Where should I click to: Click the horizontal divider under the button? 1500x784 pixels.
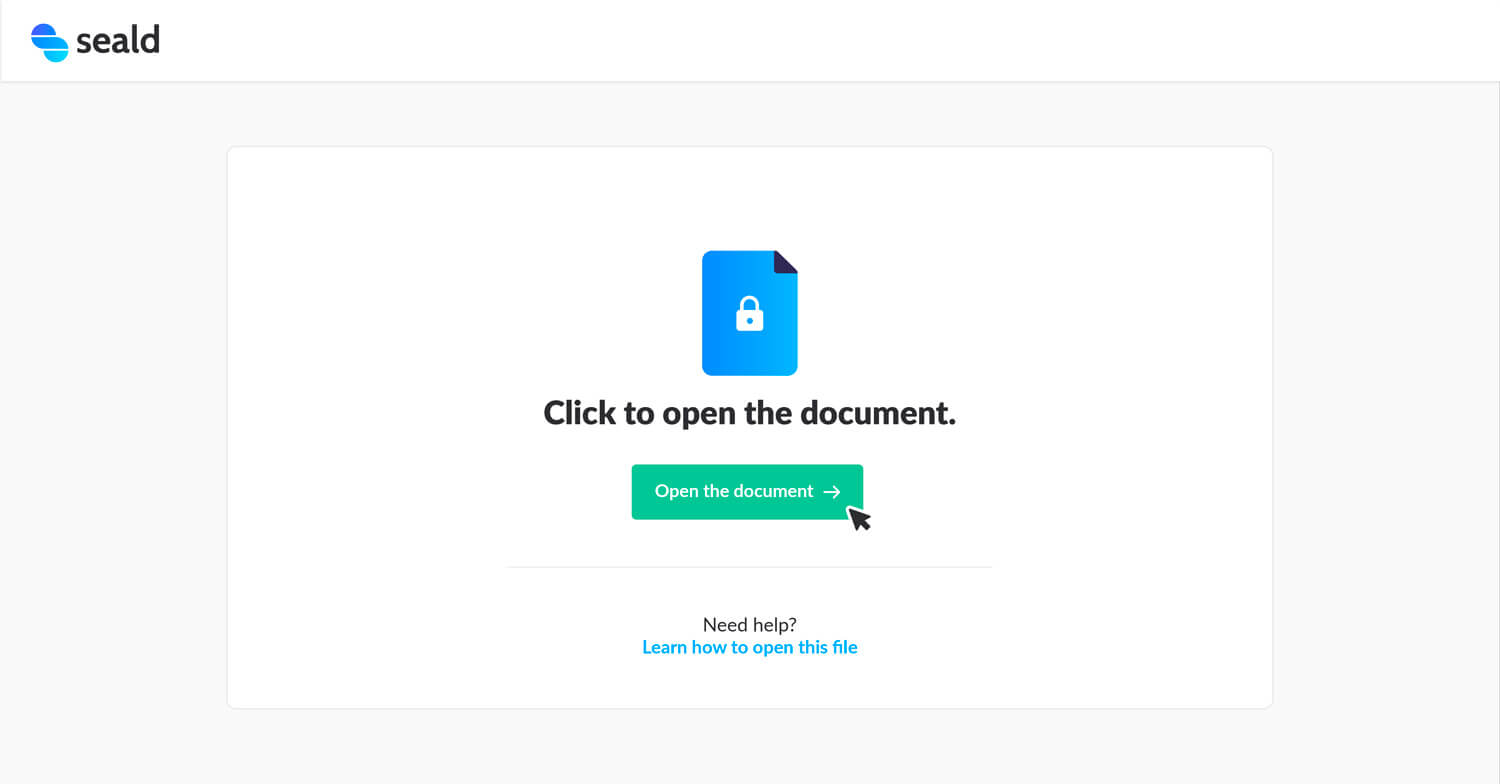pos(750,567)
